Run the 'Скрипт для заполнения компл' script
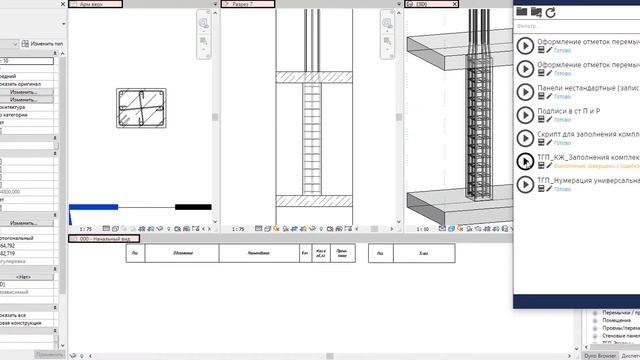 [x=525, y=138]
